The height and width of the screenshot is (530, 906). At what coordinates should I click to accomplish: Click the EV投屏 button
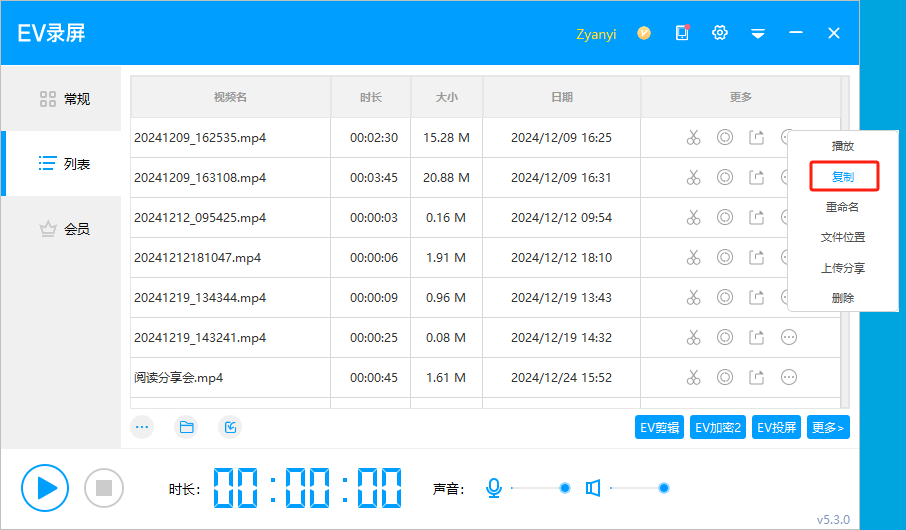click(x=777, y=428)
